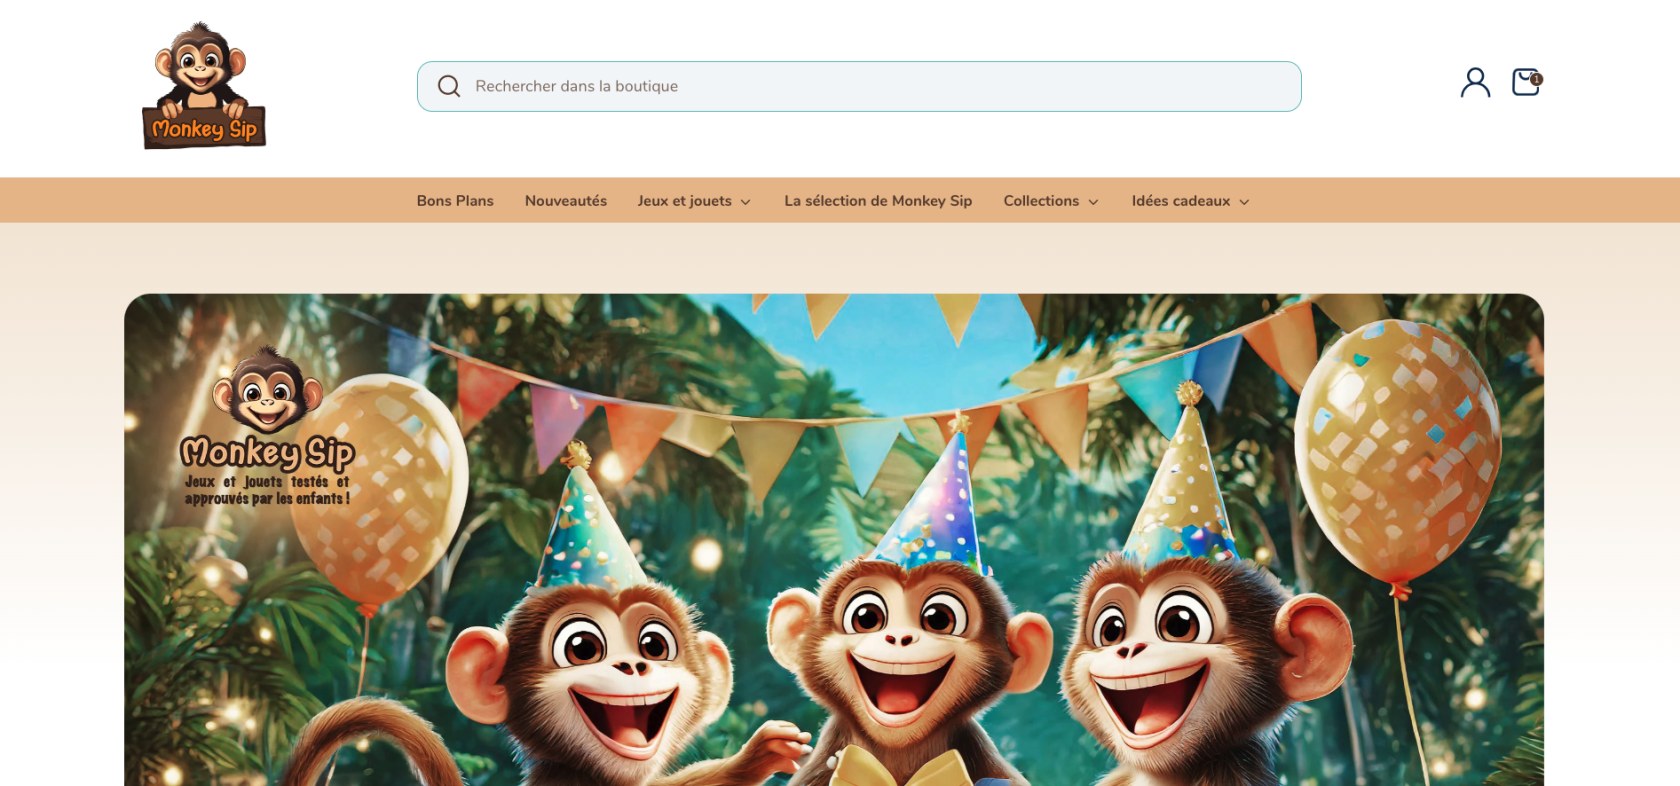Expand the Idées cadeaux dropdown arrow

pyautogui.click(x=1244, y=202)
